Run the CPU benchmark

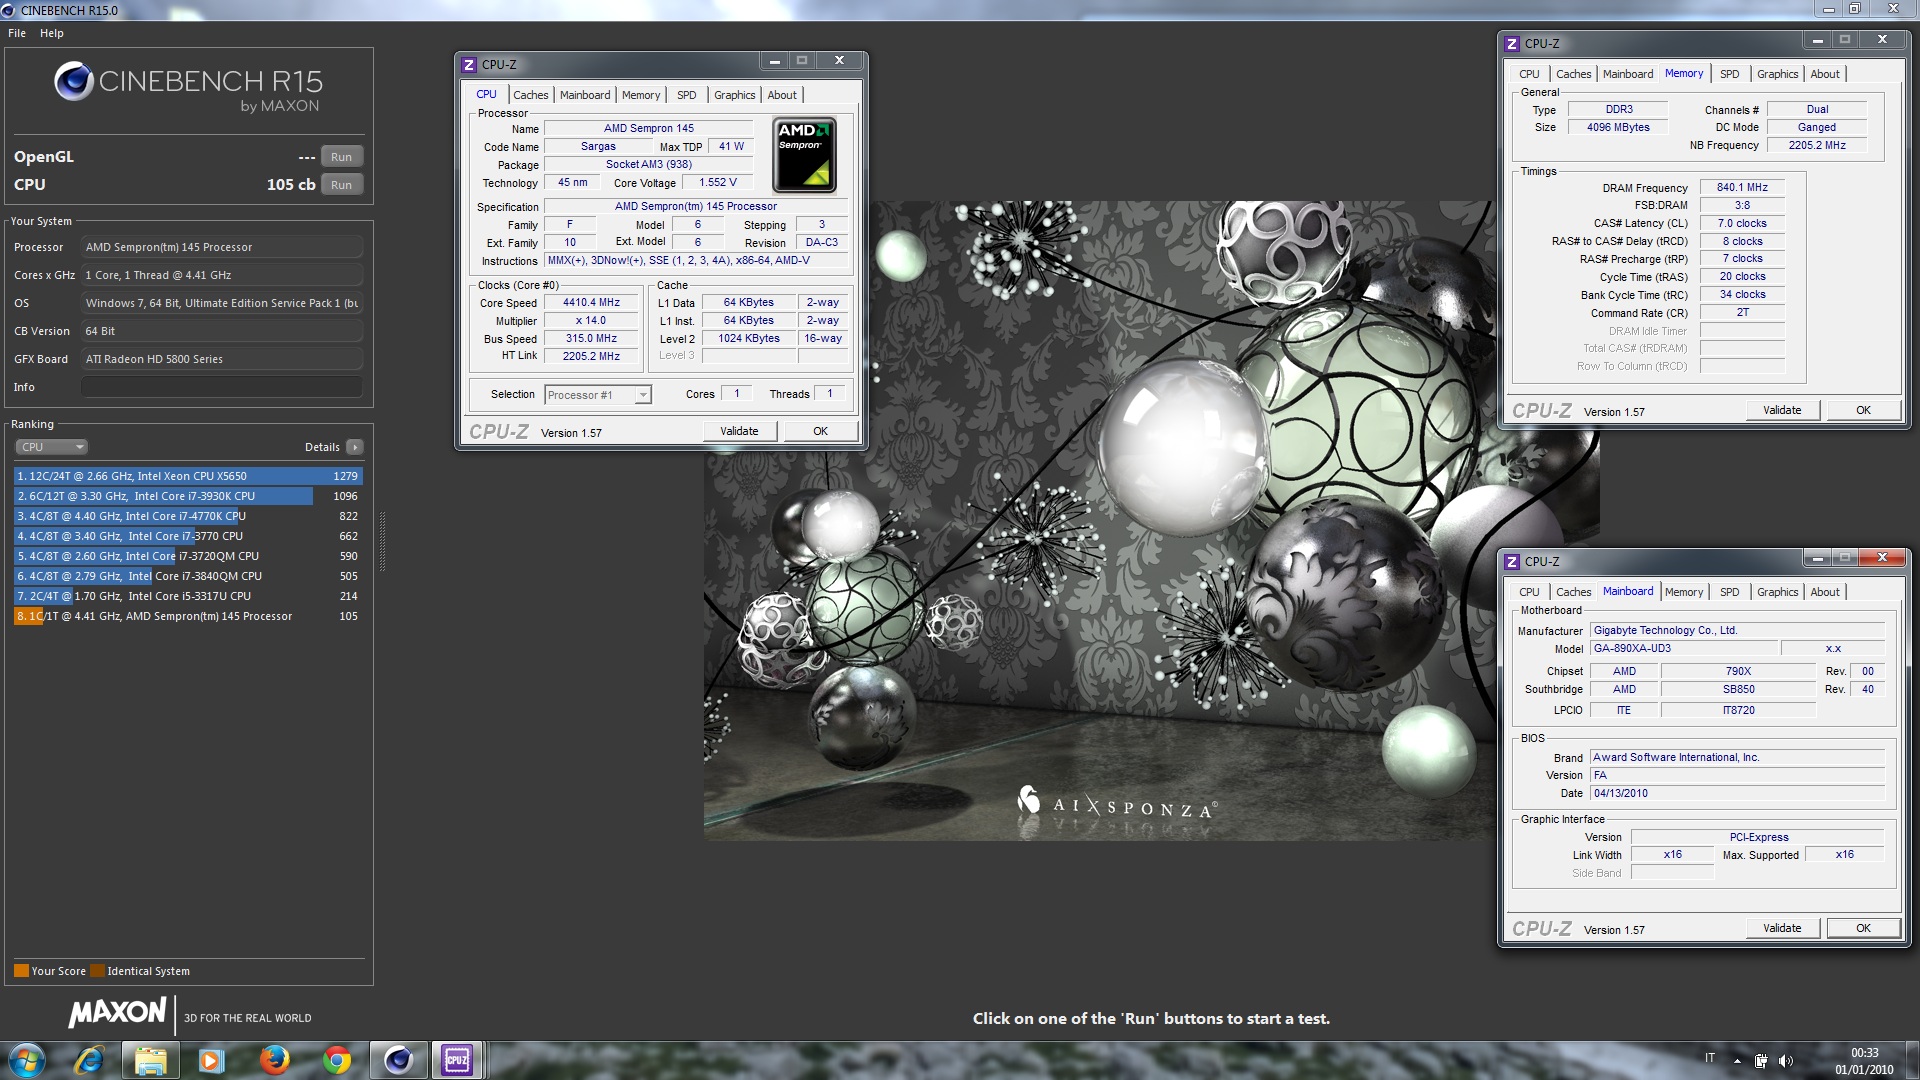(x=341, y=185)
